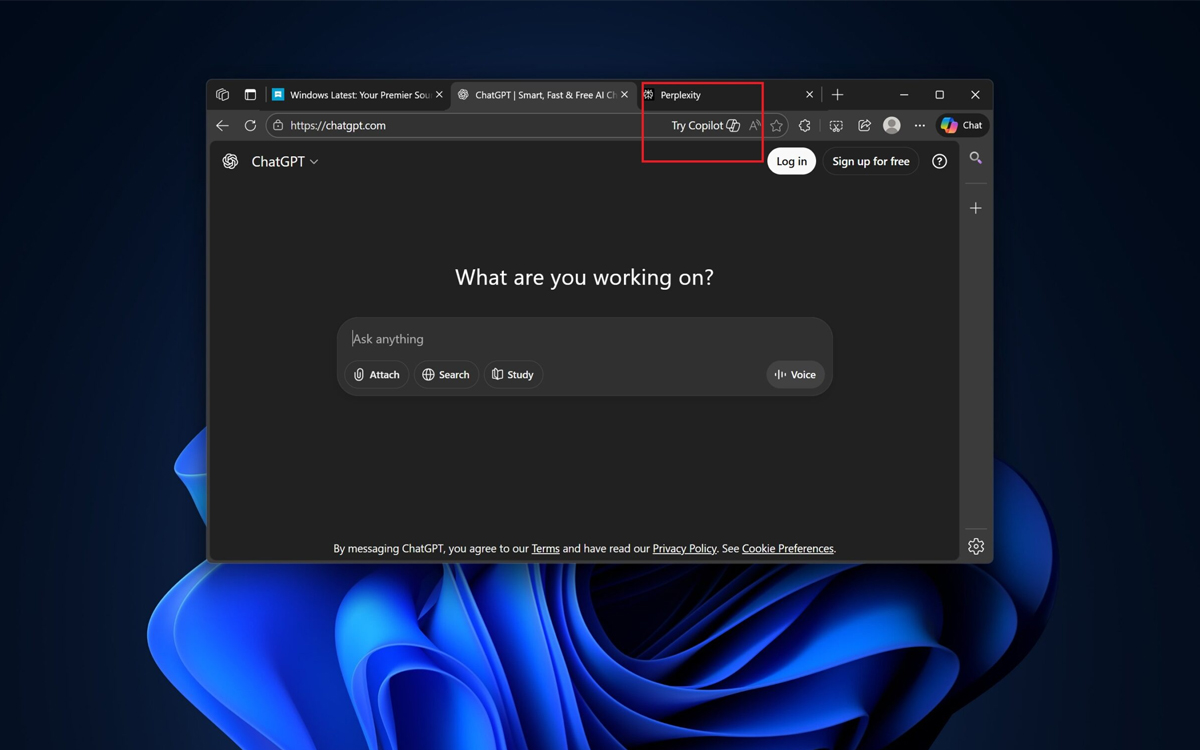
Task: Start Voice mode in the prompt box
Action: (795, 374)
